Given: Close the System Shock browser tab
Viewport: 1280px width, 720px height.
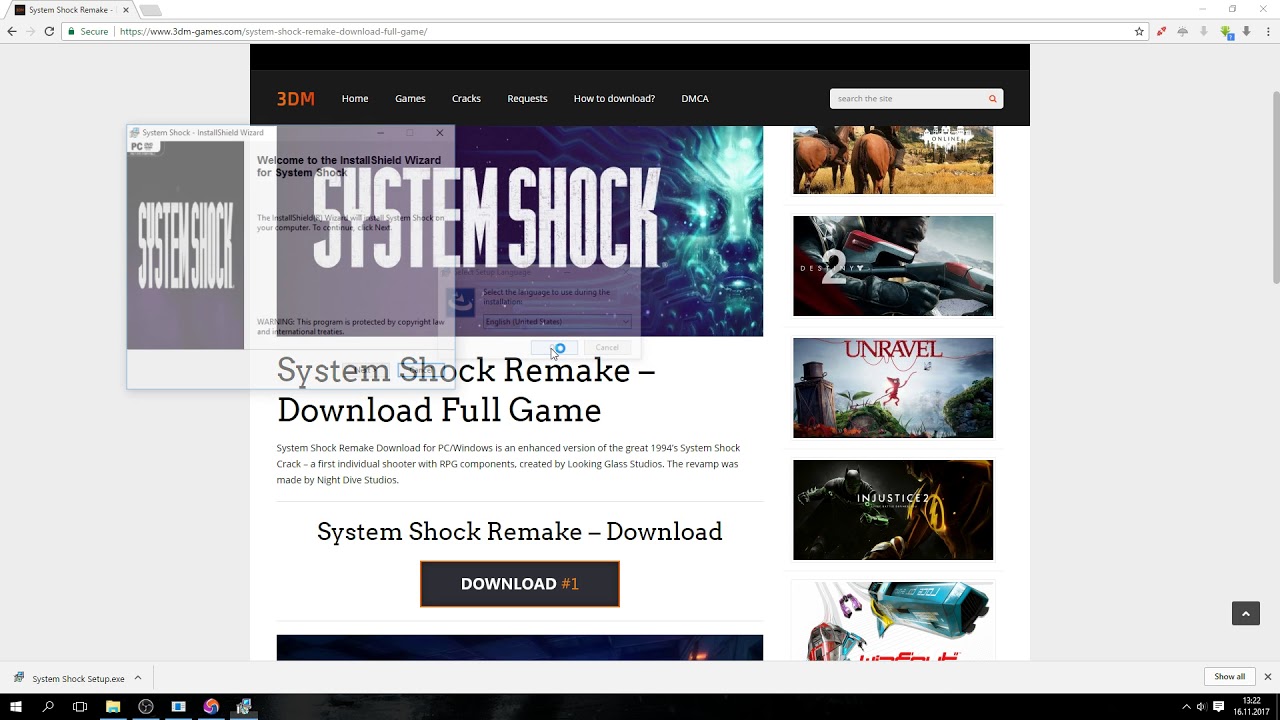Looking at the screenshot, I should 126,10.
